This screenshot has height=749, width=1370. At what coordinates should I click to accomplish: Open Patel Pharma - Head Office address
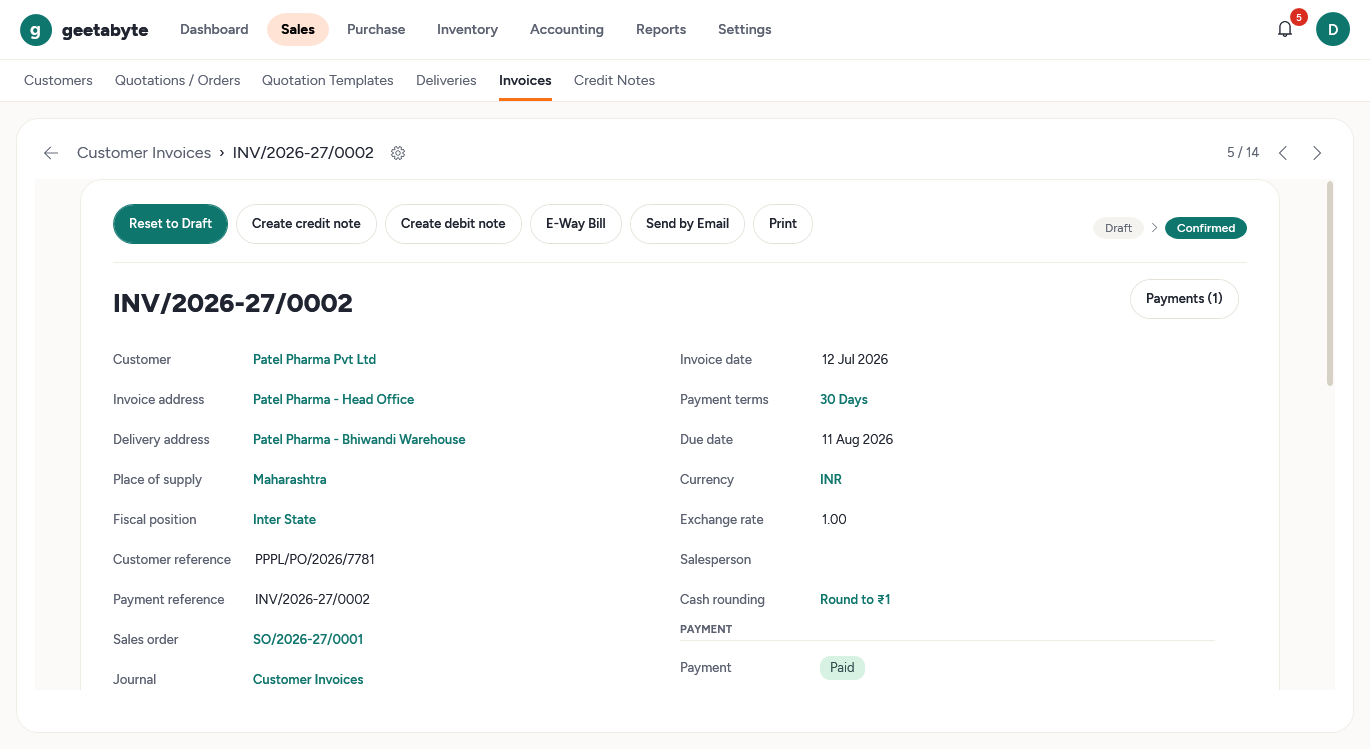[x=333, y=400]
